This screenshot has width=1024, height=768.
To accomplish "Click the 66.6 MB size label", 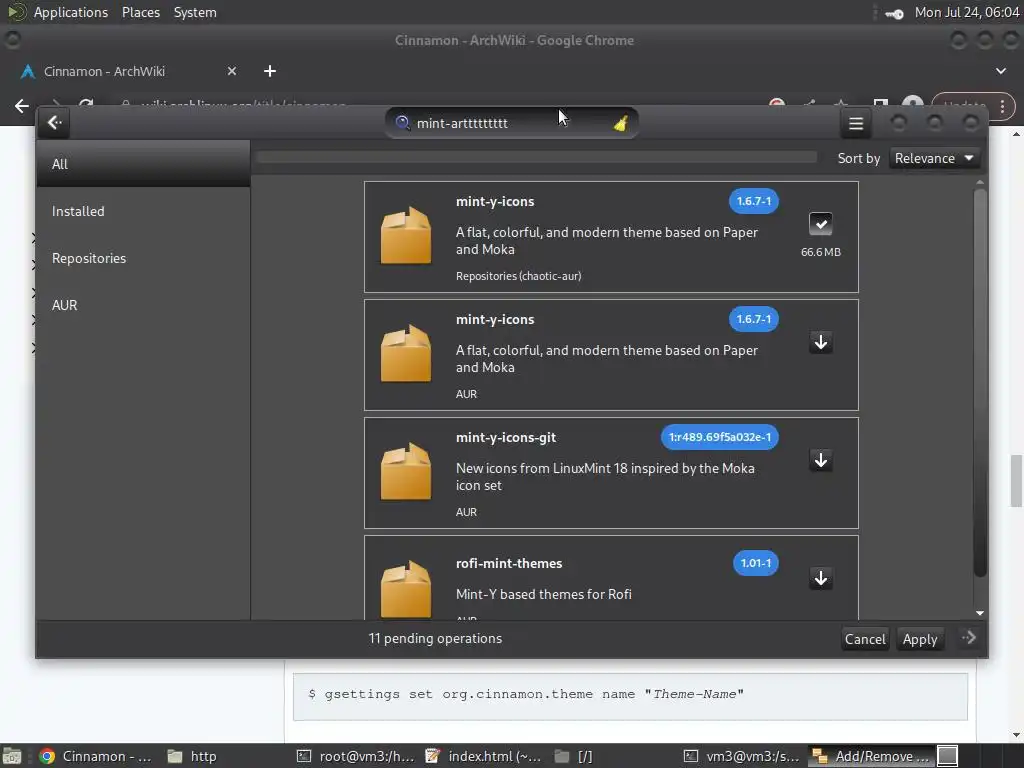I will pyautogui.click(x=821, y=252).
